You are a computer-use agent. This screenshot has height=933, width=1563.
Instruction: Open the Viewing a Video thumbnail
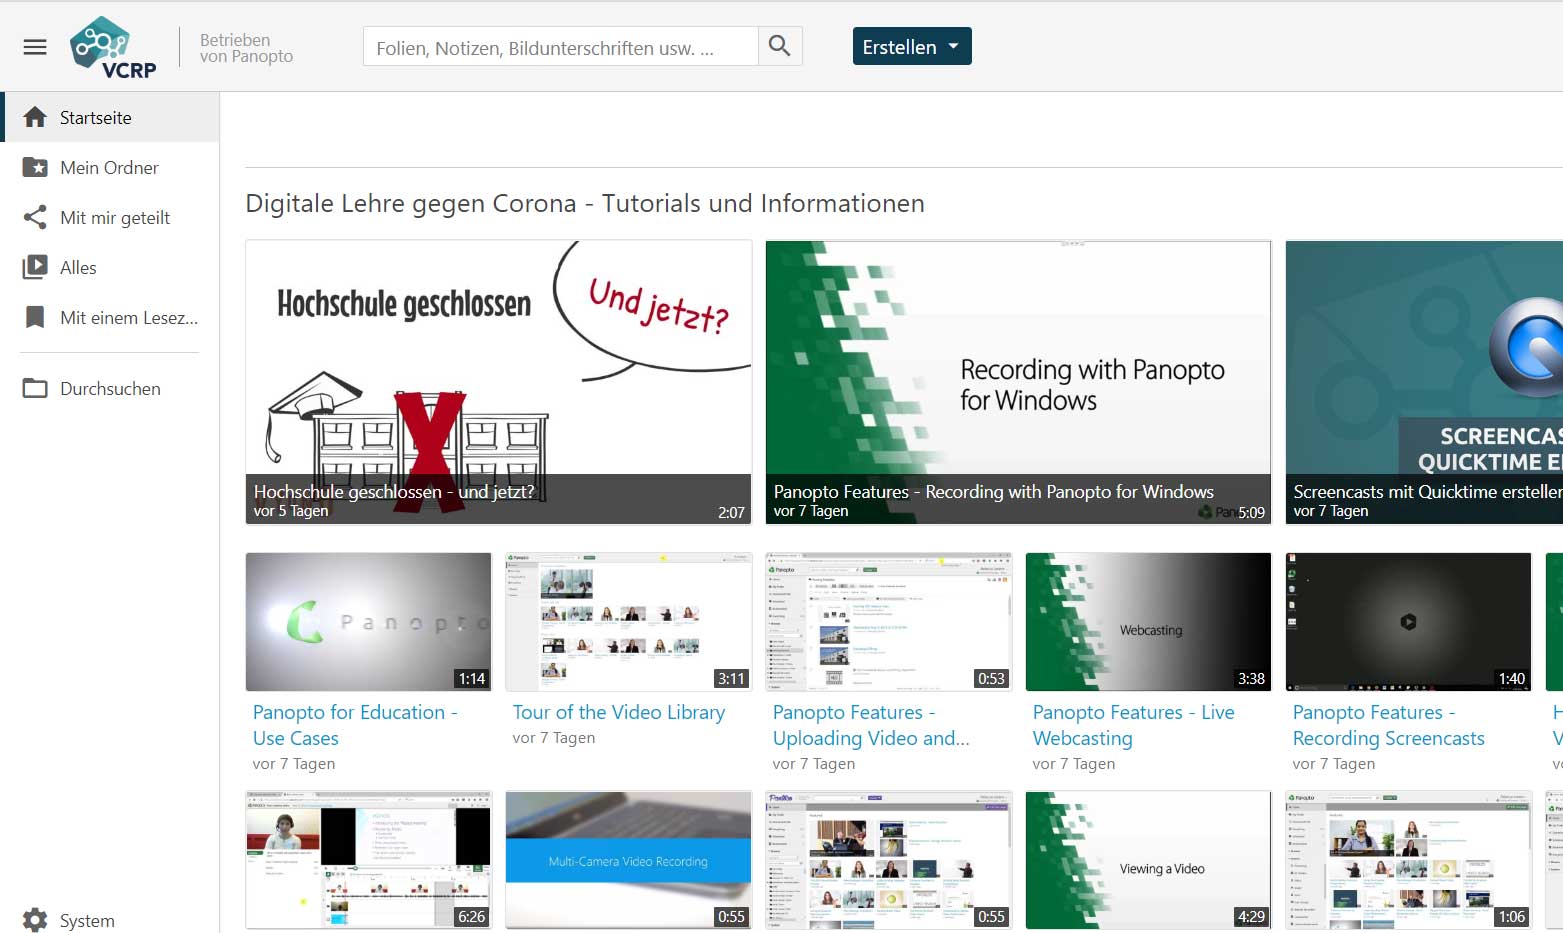pyautogui.click(x=1148, y=859)
